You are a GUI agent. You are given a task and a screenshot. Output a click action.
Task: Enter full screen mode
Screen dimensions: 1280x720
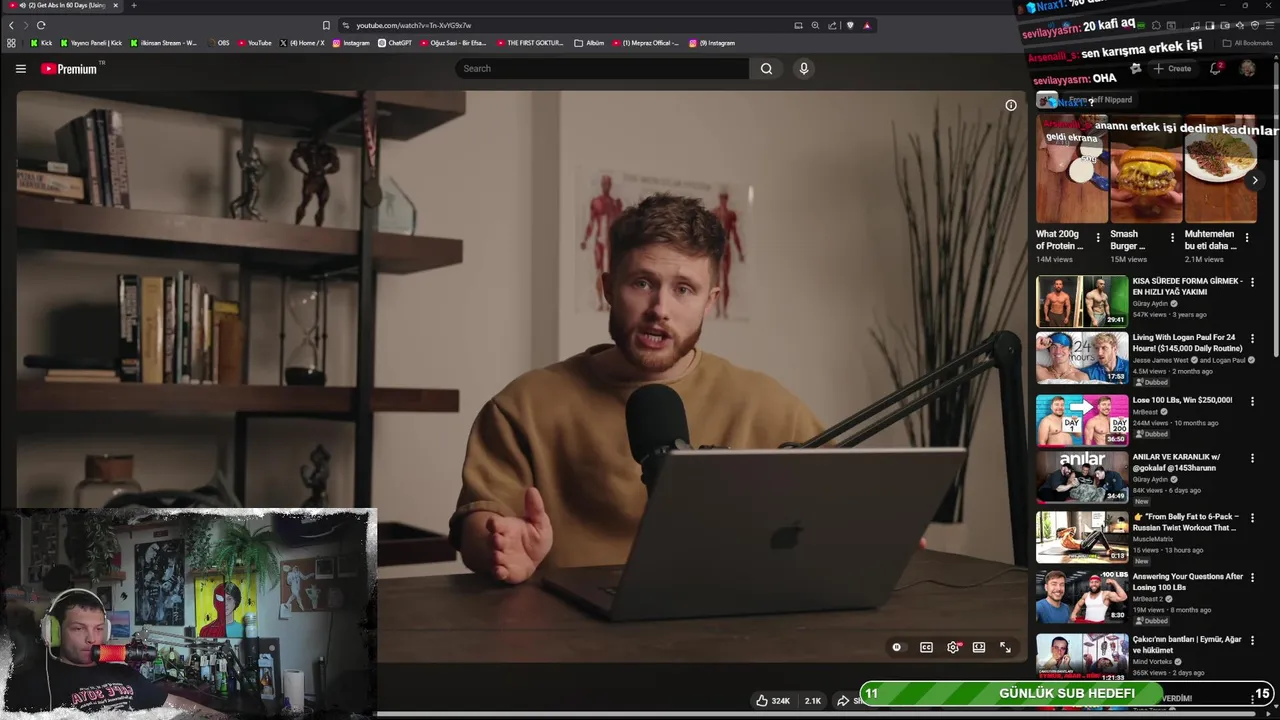tap(1005, 647)
